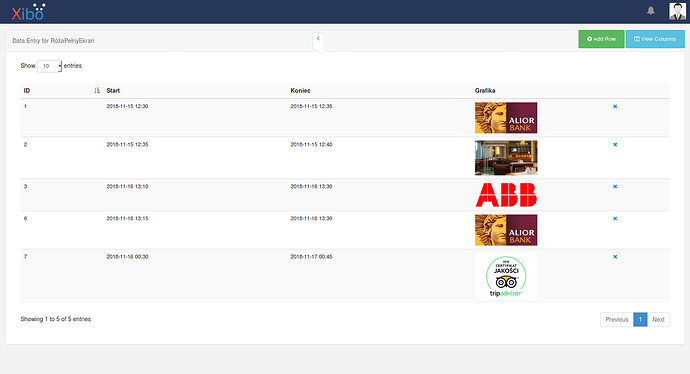Open the user avatar menu
Screen dimensions: 690x374
point(677,11)
